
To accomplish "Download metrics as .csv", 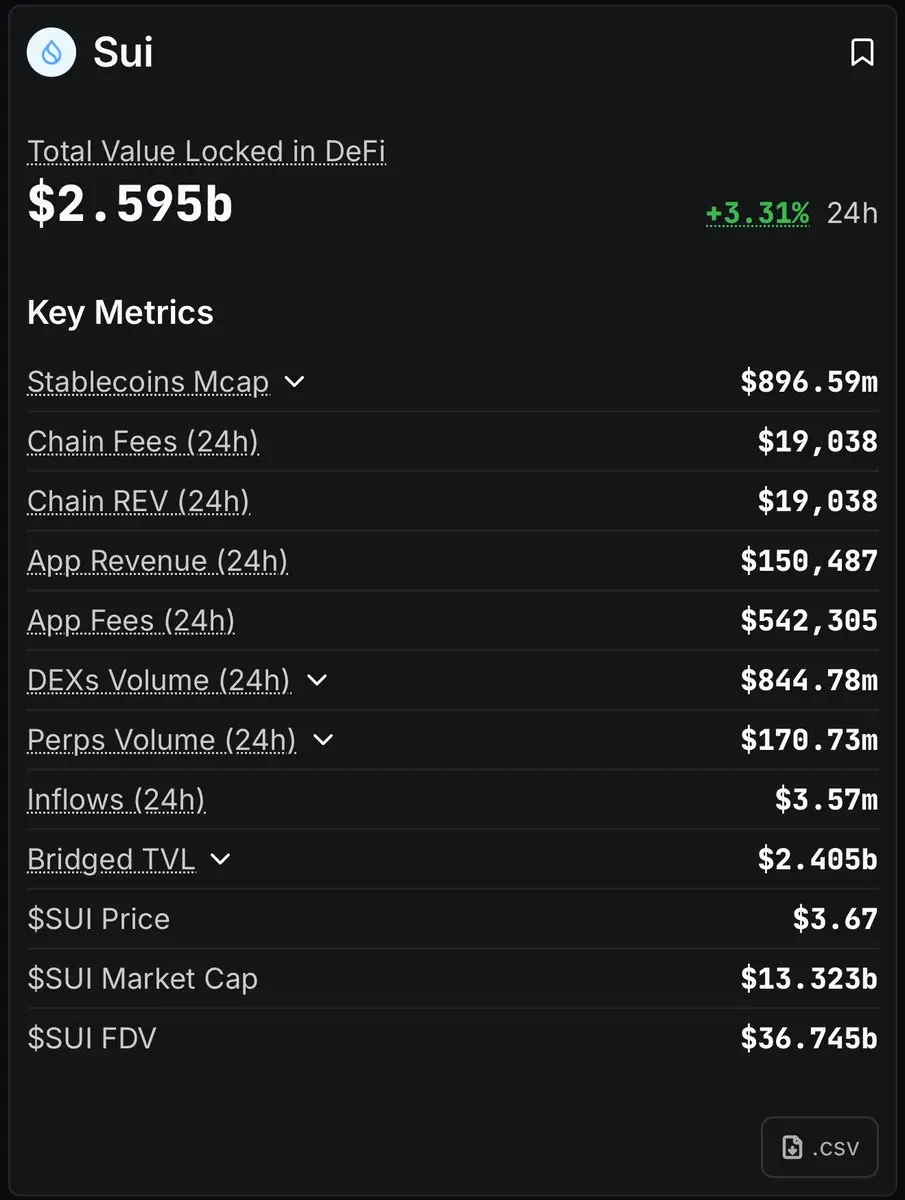I will coord(820,1146).
